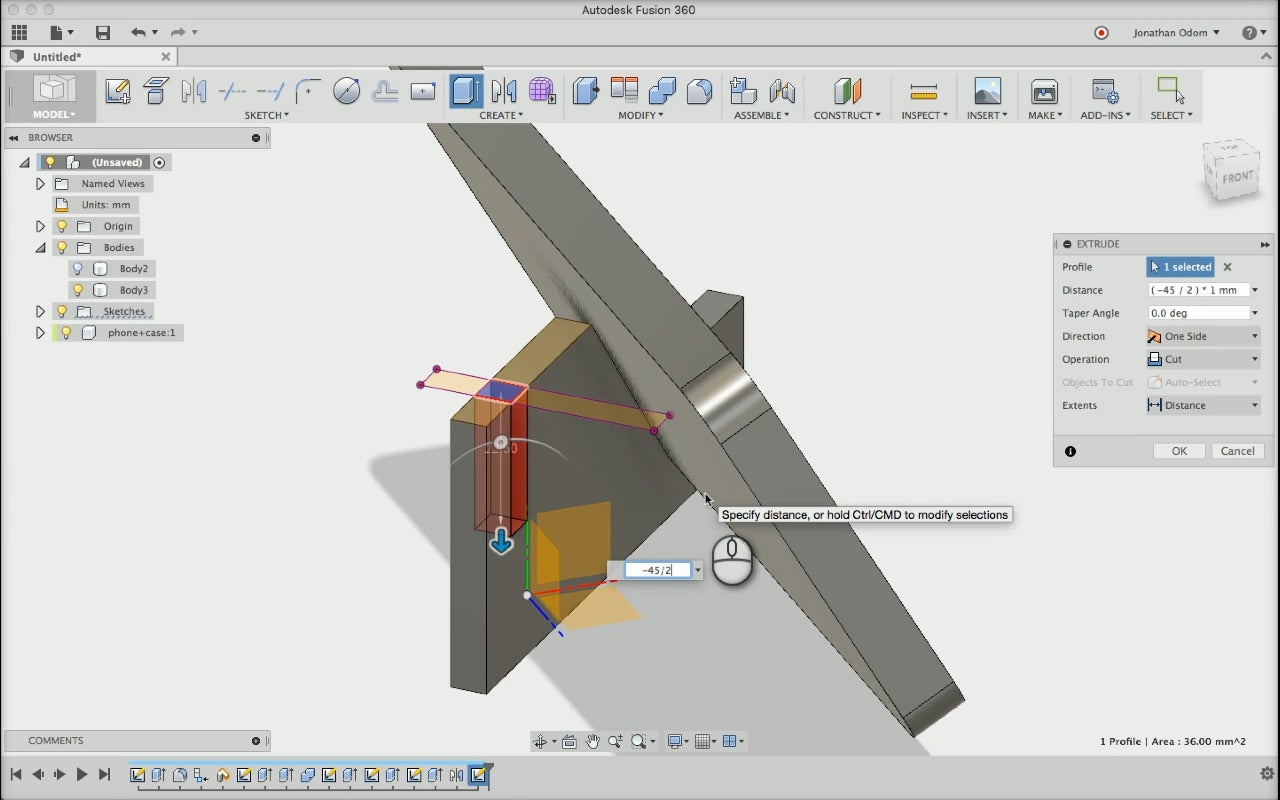Toggle visibility of Sketches folder lightbulb
The image size is (1280, 800).
click(62, 312)
